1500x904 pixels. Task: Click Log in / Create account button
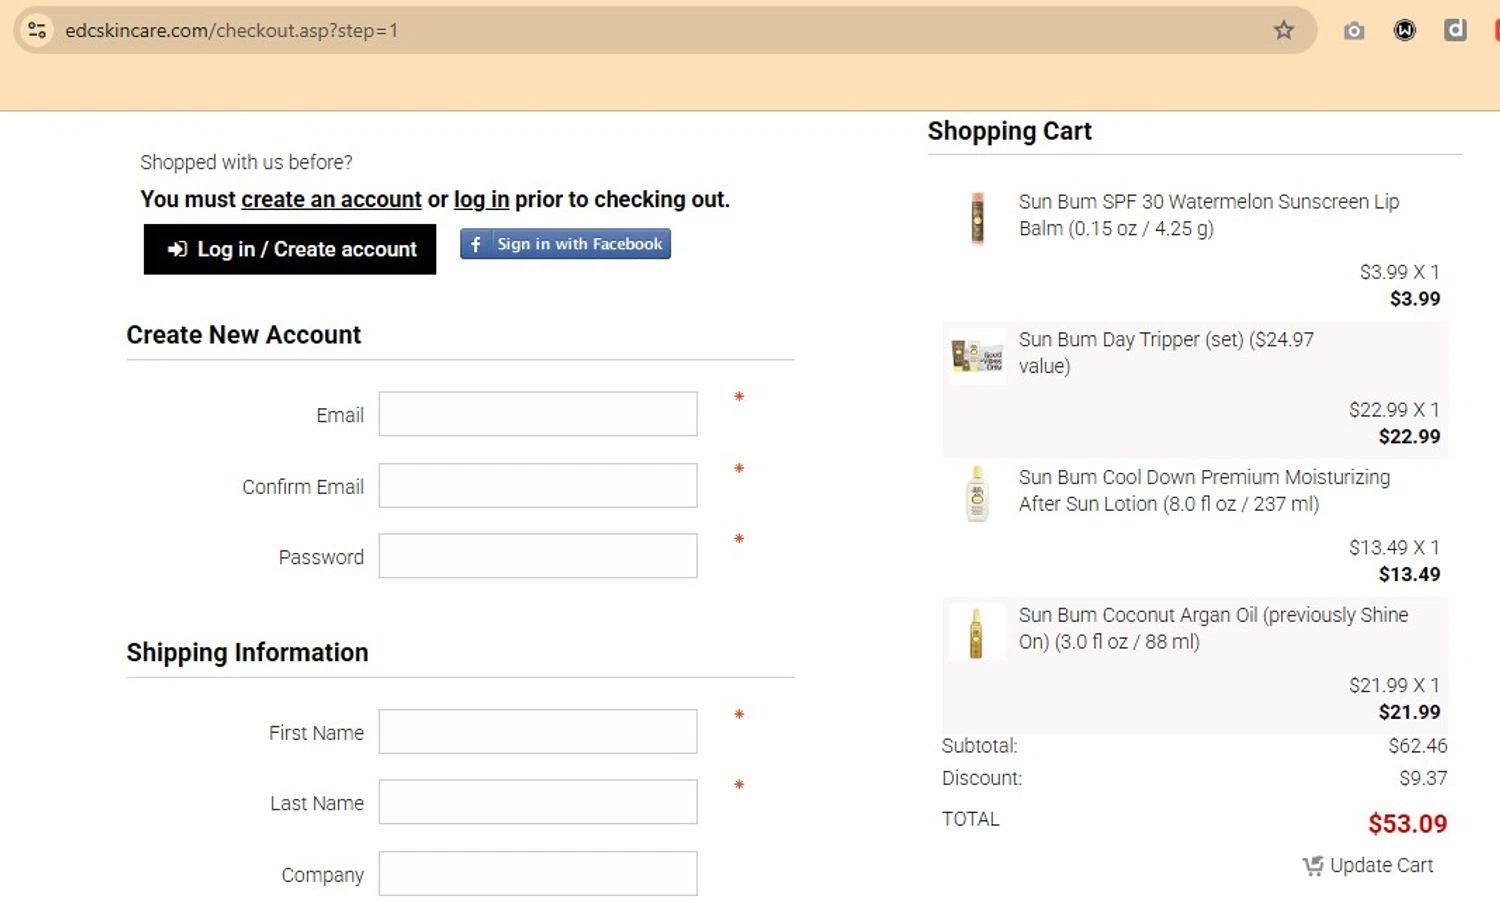[290, 249]
